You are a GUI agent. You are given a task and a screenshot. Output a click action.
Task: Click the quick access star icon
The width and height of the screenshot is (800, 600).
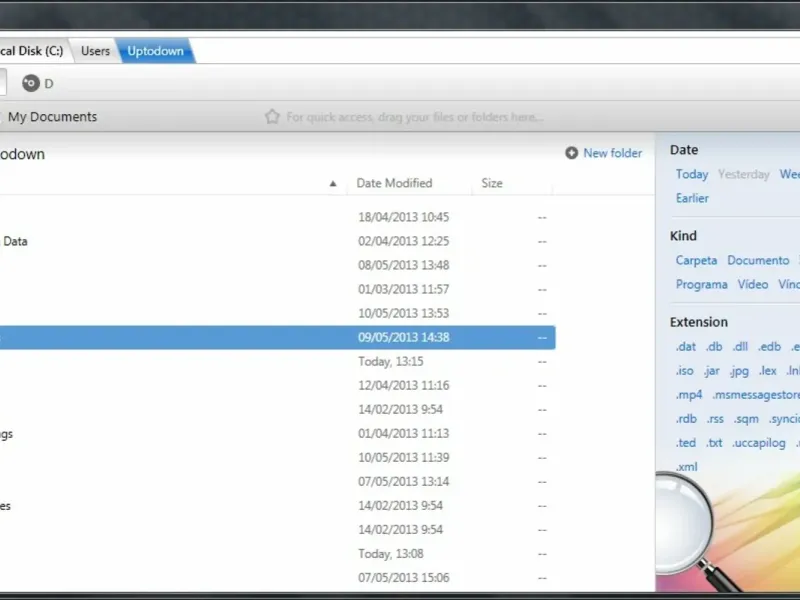272,117
